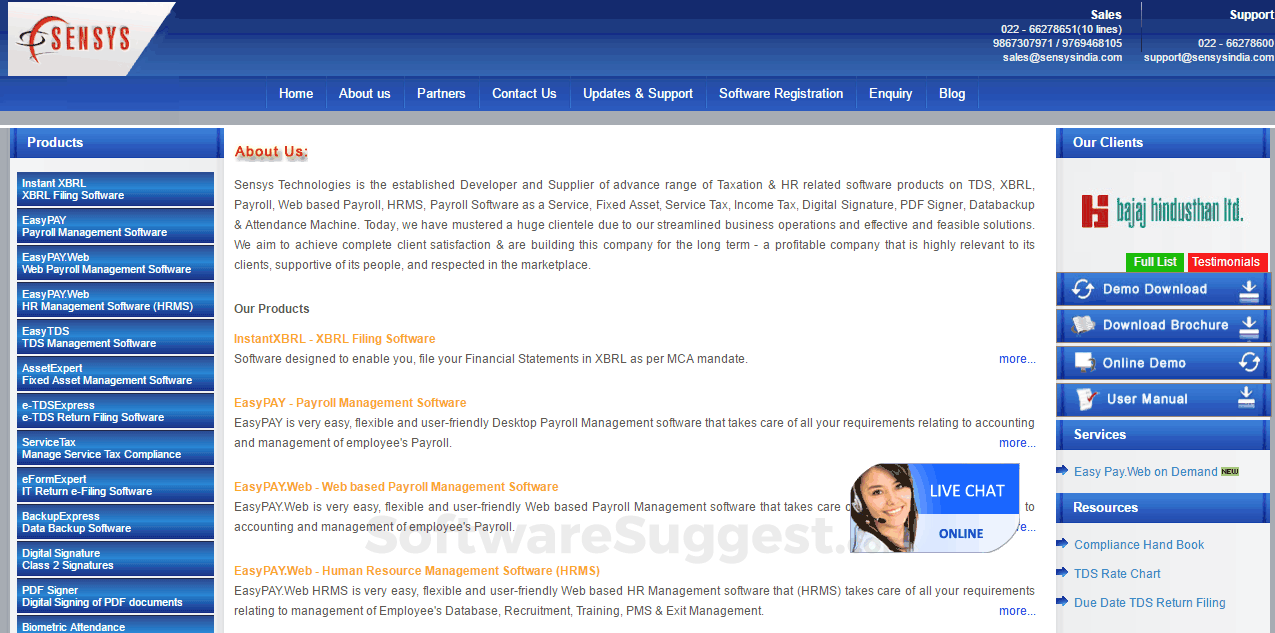Viewport: 1275px width, 633px height.
Task: Click monitor icon on Online Demo
Action: pyautogui.click(x=1085, y=362)
